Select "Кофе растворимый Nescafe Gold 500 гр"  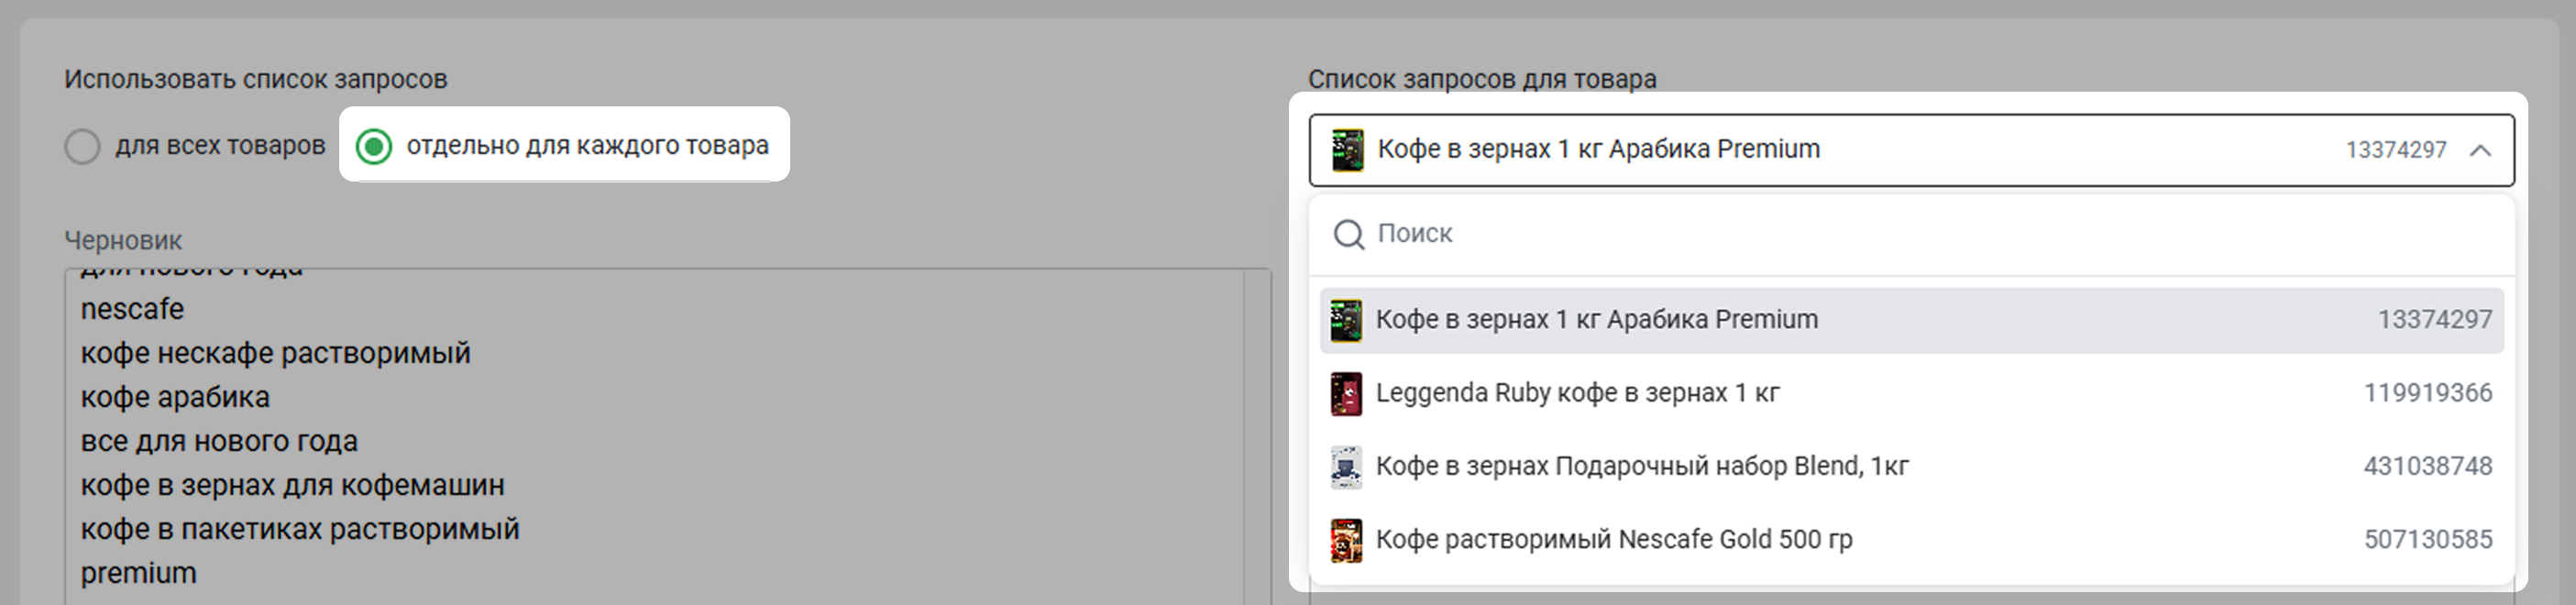(1613, 540)
